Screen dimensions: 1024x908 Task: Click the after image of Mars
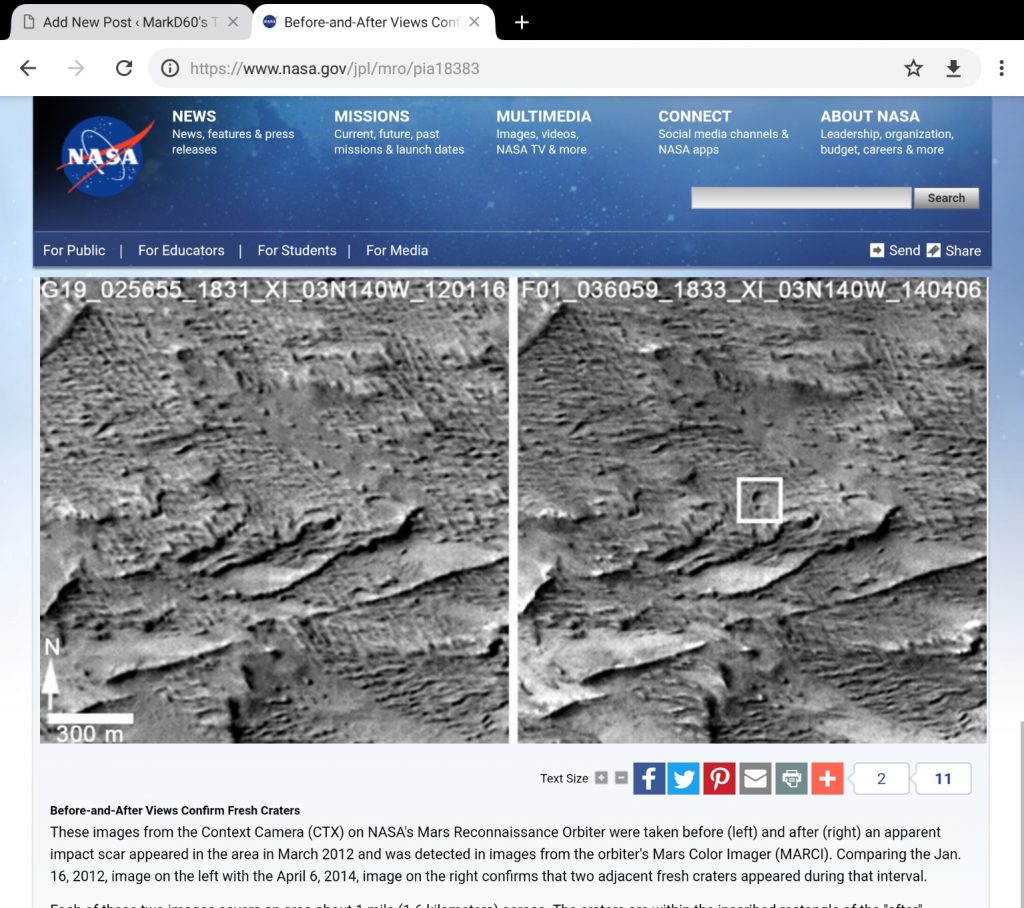pyautogui.click(x=752, y=510)
